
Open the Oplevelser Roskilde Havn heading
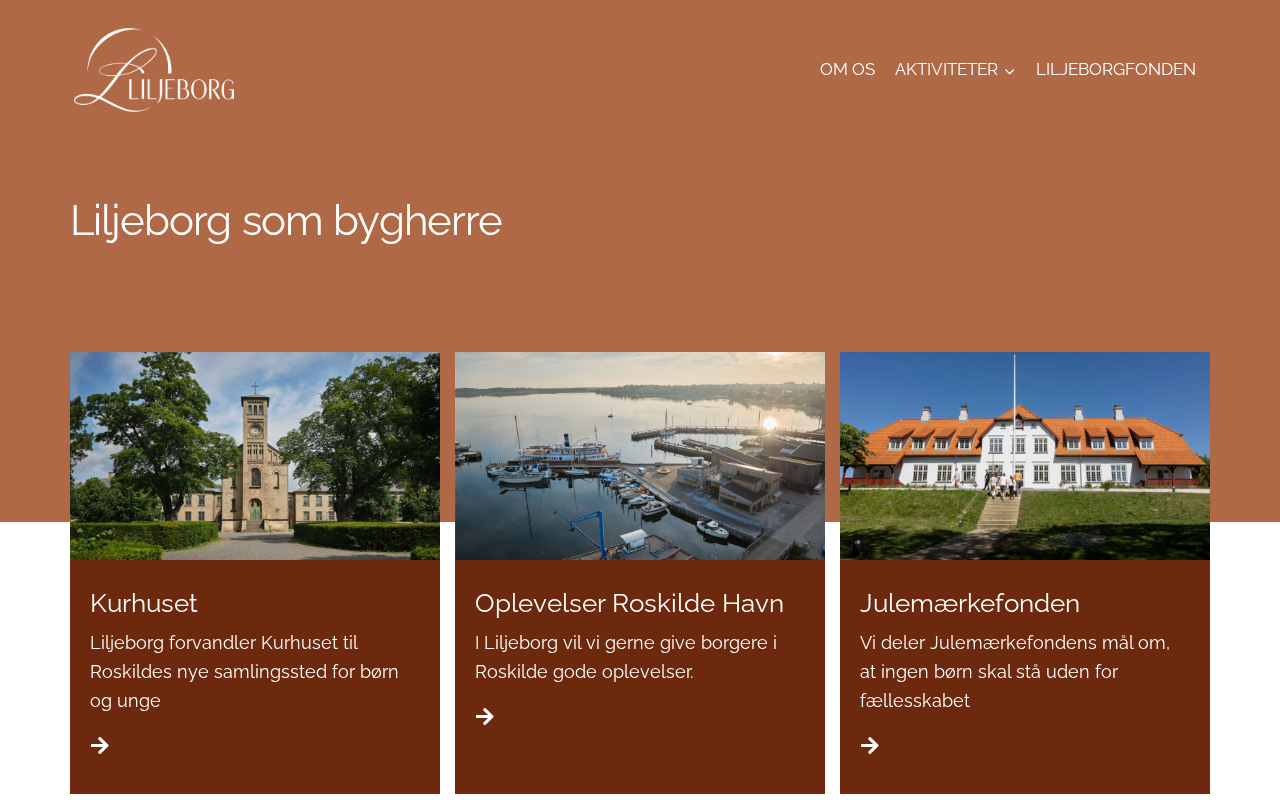pyautogui.click(x=629, y=603)
